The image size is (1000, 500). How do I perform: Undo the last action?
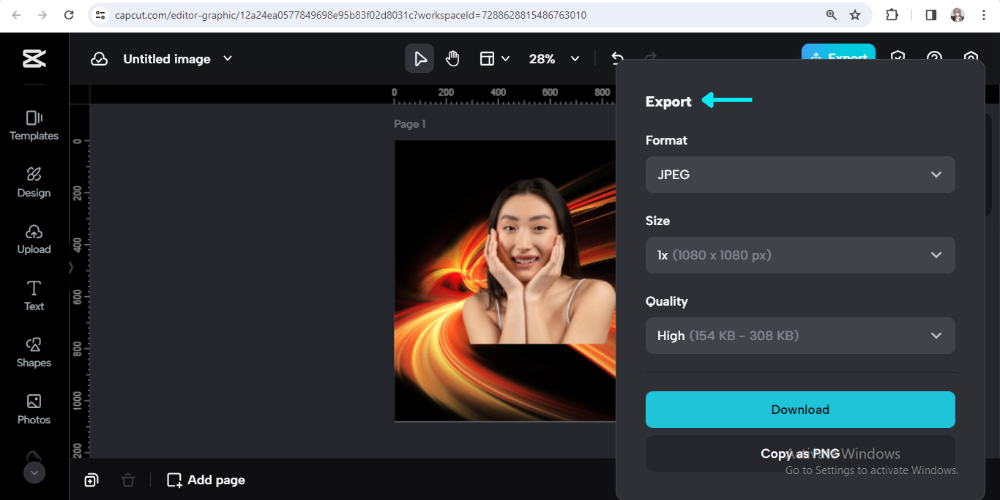[617, 58]
